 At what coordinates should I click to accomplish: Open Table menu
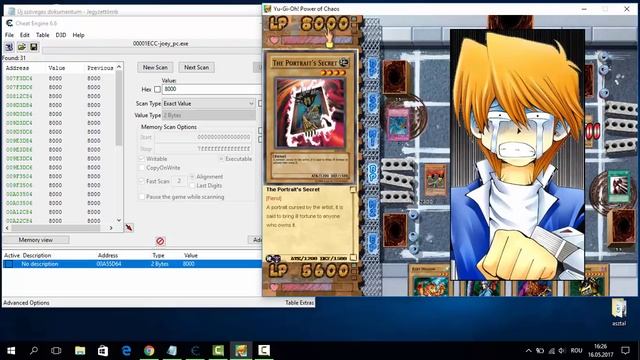(x=42, y=35)
